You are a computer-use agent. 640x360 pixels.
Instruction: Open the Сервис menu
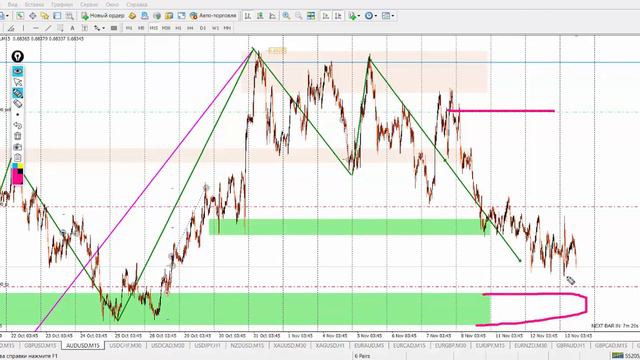click(x=89, y=4)
